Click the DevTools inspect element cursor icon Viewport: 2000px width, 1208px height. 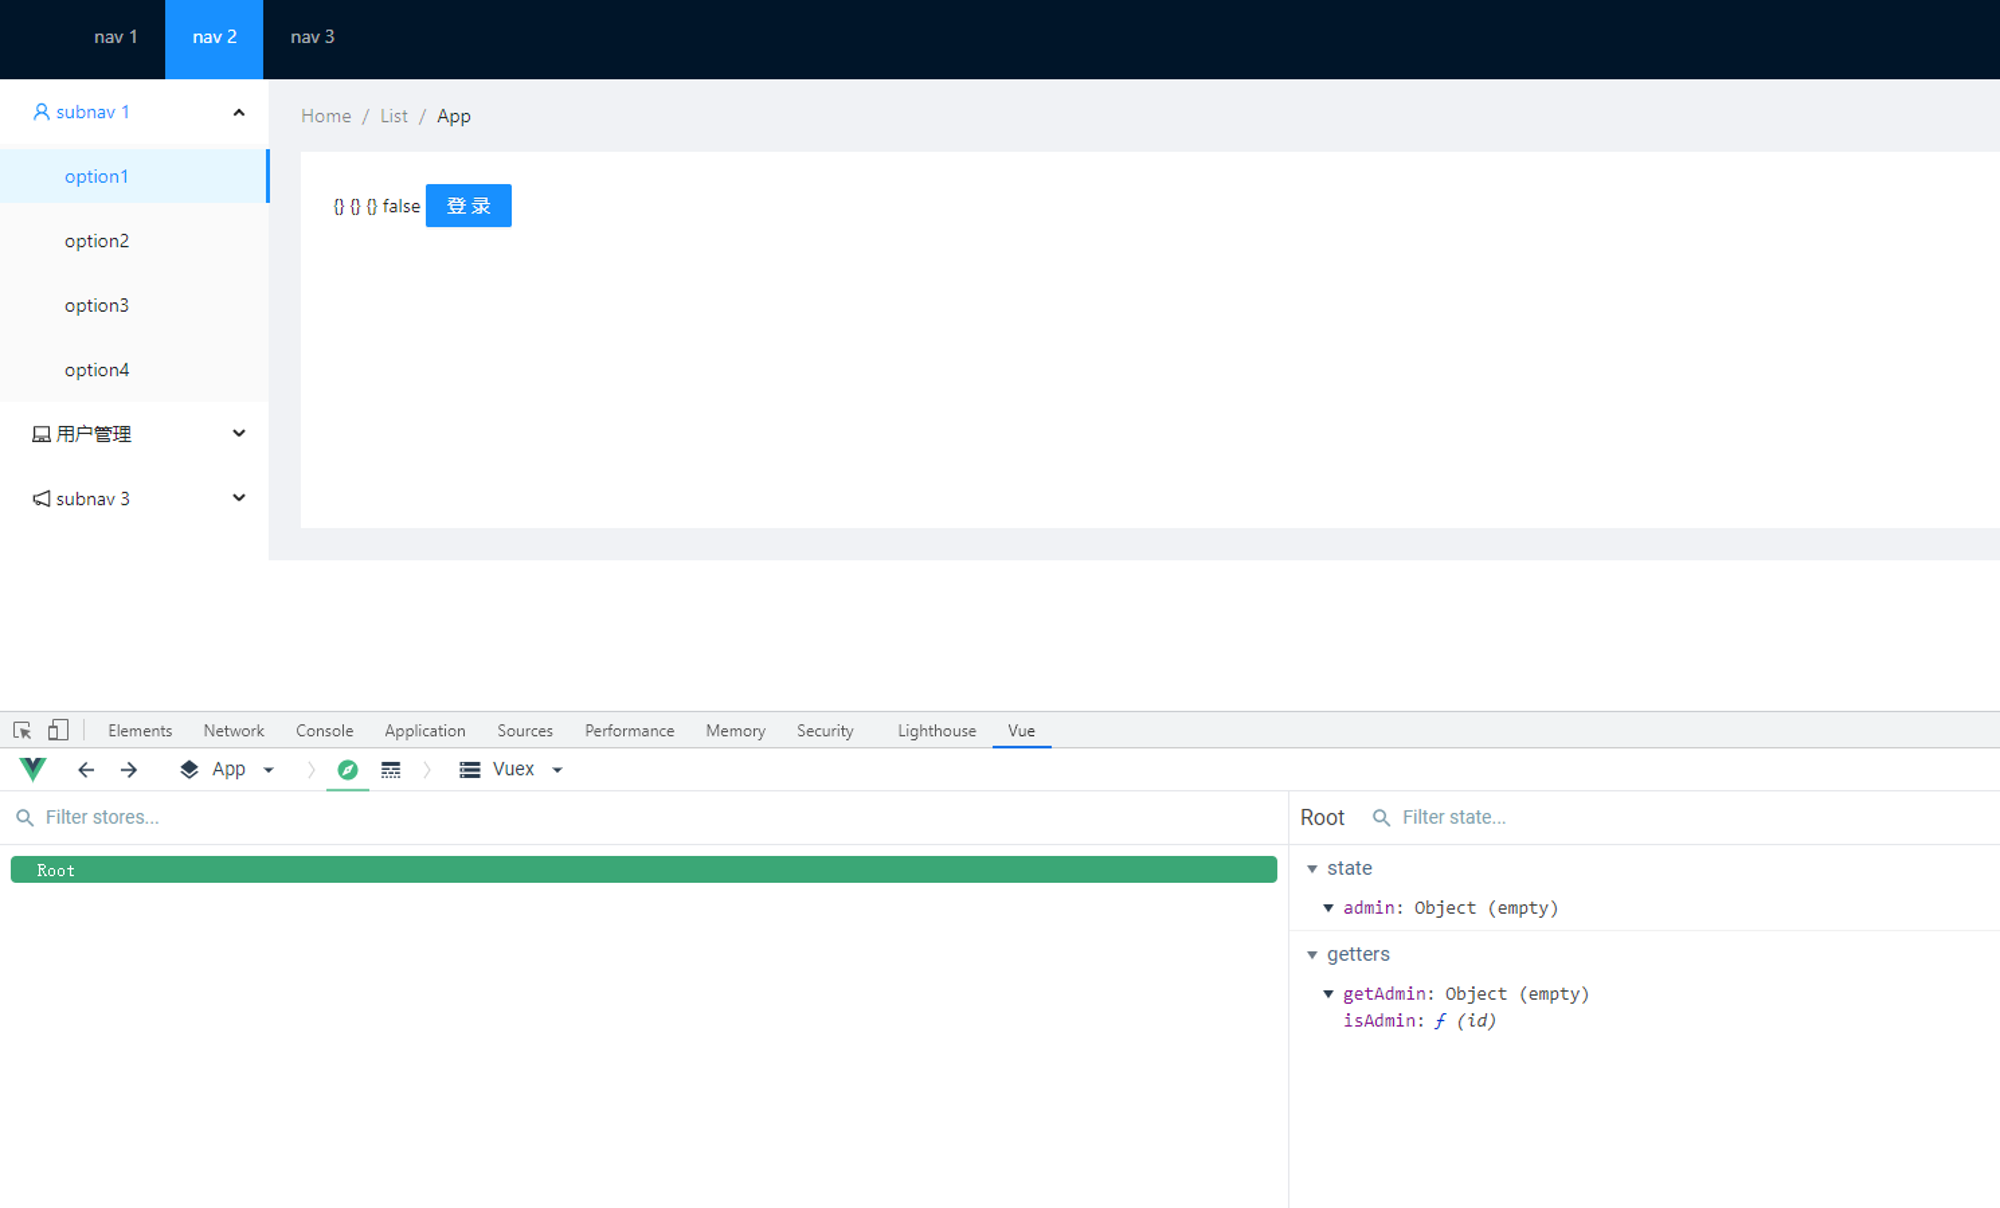tap(22, 730)
